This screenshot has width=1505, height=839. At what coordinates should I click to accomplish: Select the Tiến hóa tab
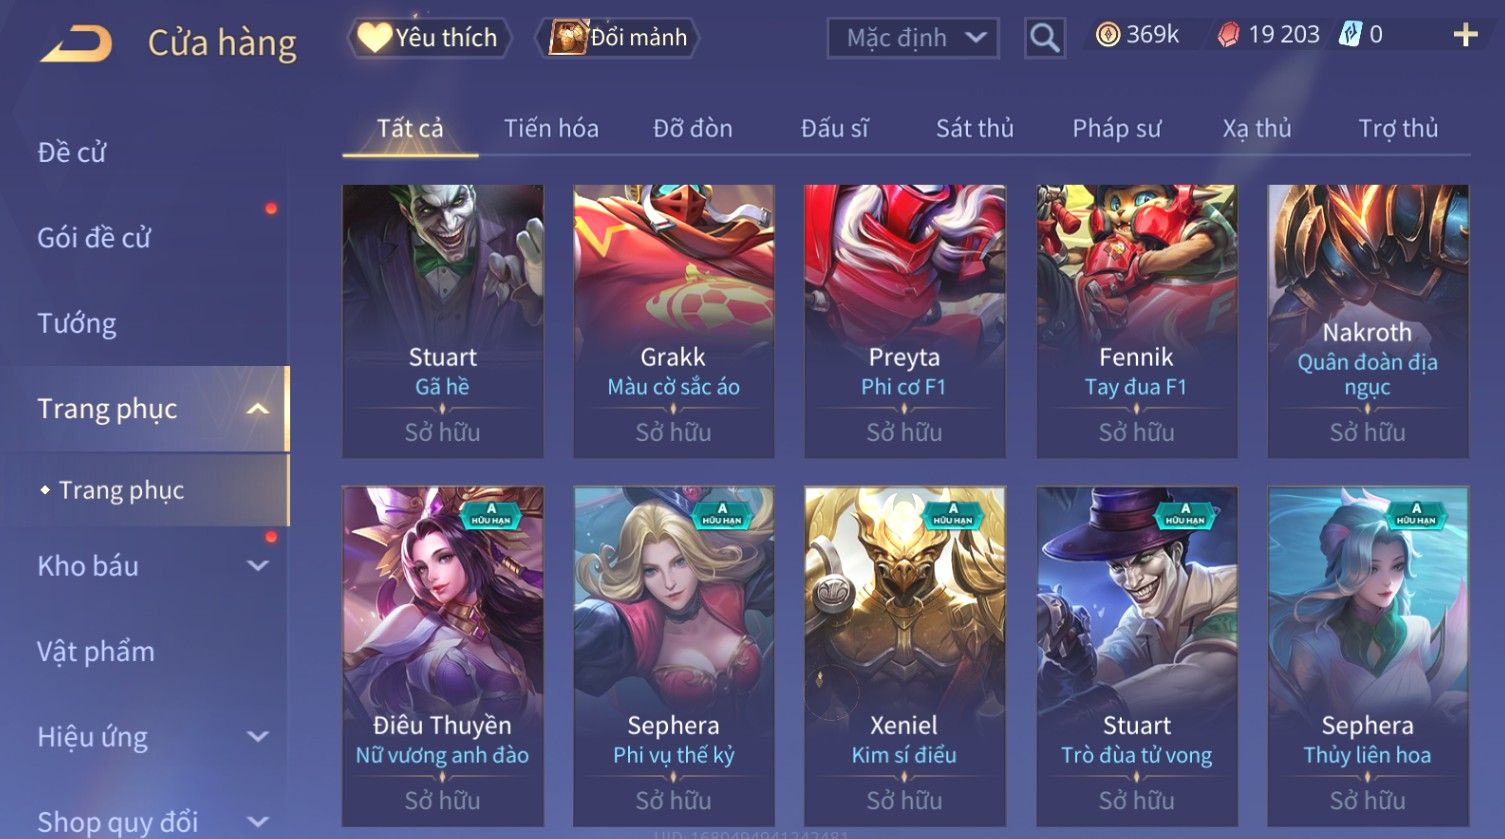point(551,128)
